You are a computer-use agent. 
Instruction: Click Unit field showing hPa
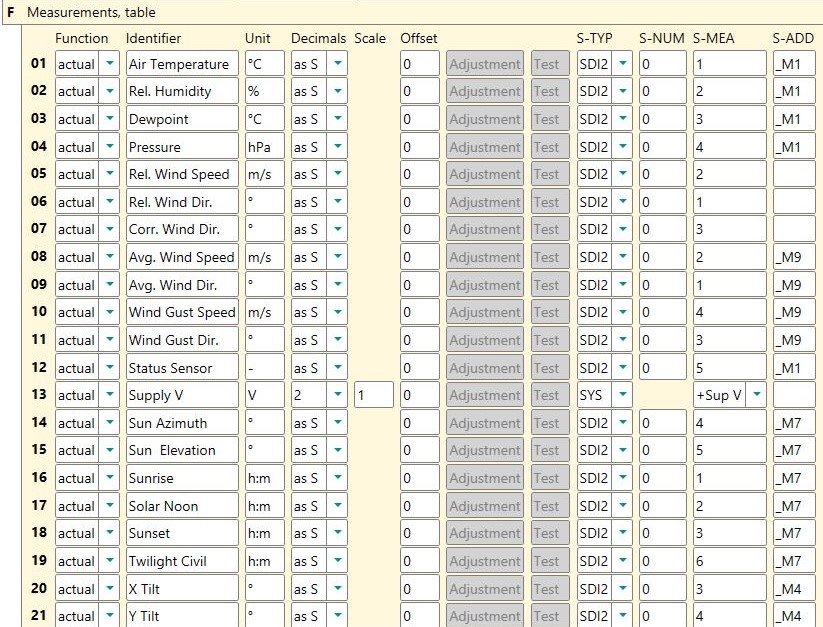264,147
